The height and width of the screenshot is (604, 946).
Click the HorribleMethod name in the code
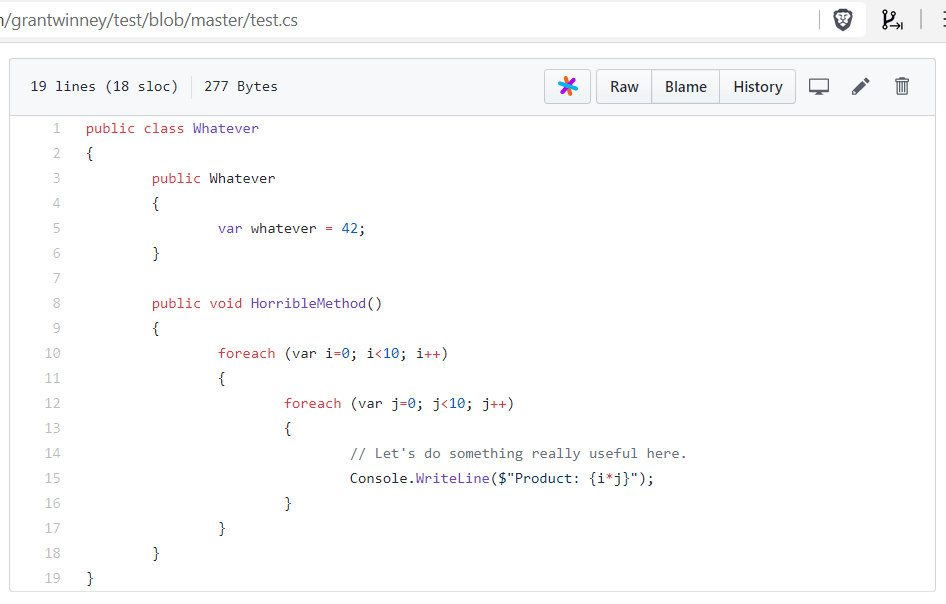[308, 303]
